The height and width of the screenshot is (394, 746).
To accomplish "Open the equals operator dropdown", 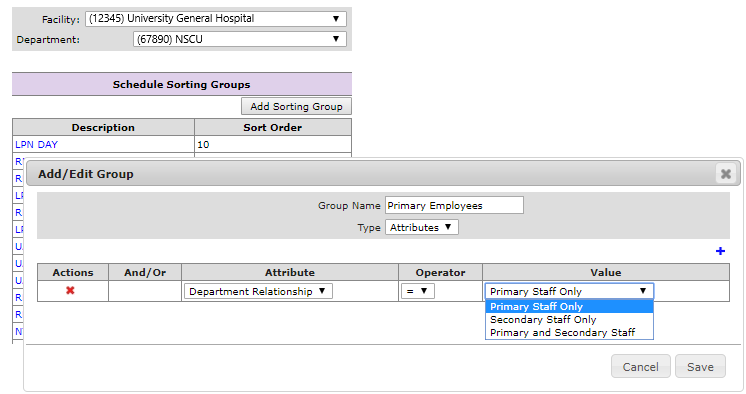I will [x=418, y=291].
